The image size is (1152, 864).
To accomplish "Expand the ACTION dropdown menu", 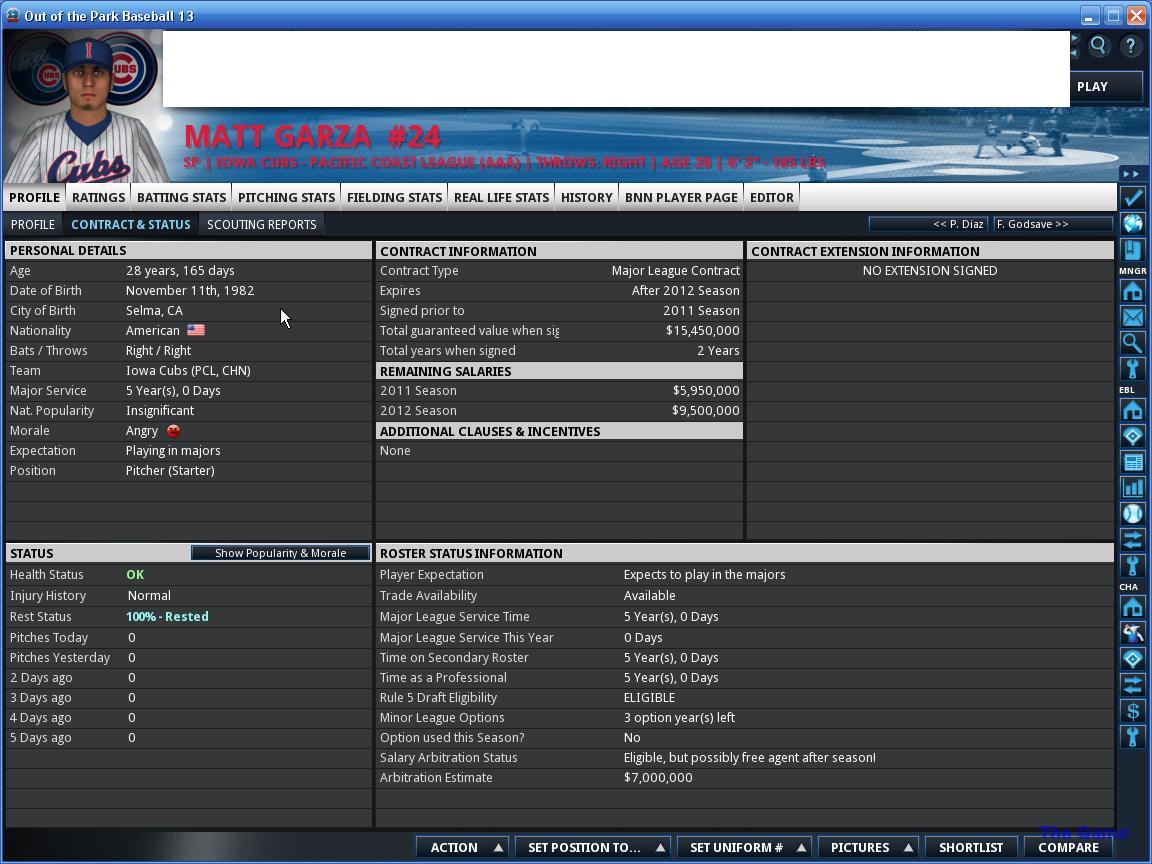I will tap(462, 847).
